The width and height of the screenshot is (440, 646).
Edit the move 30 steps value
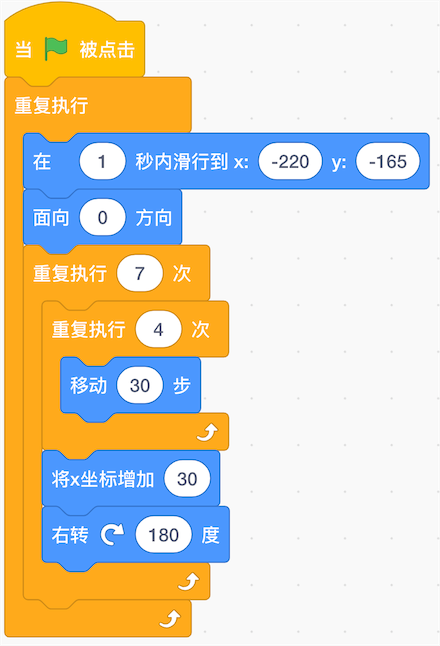[x=140, y=385]
